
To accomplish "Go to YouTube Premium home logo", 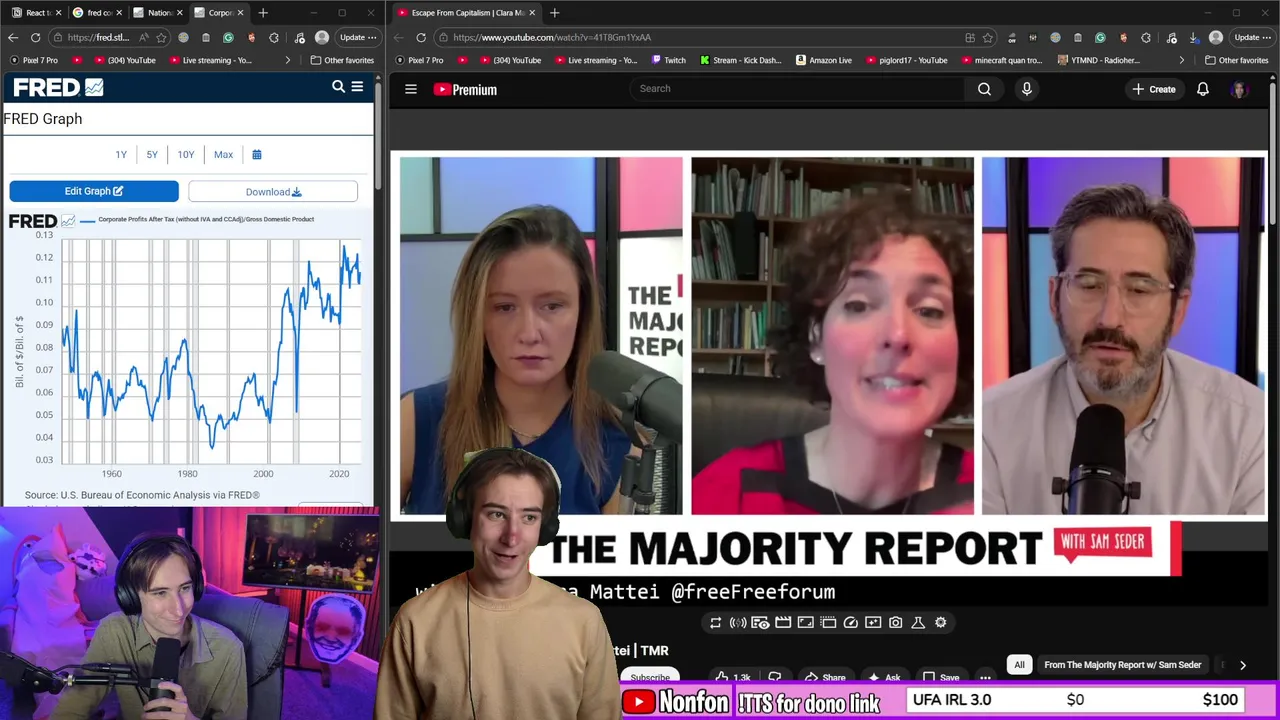I will 465,89.
